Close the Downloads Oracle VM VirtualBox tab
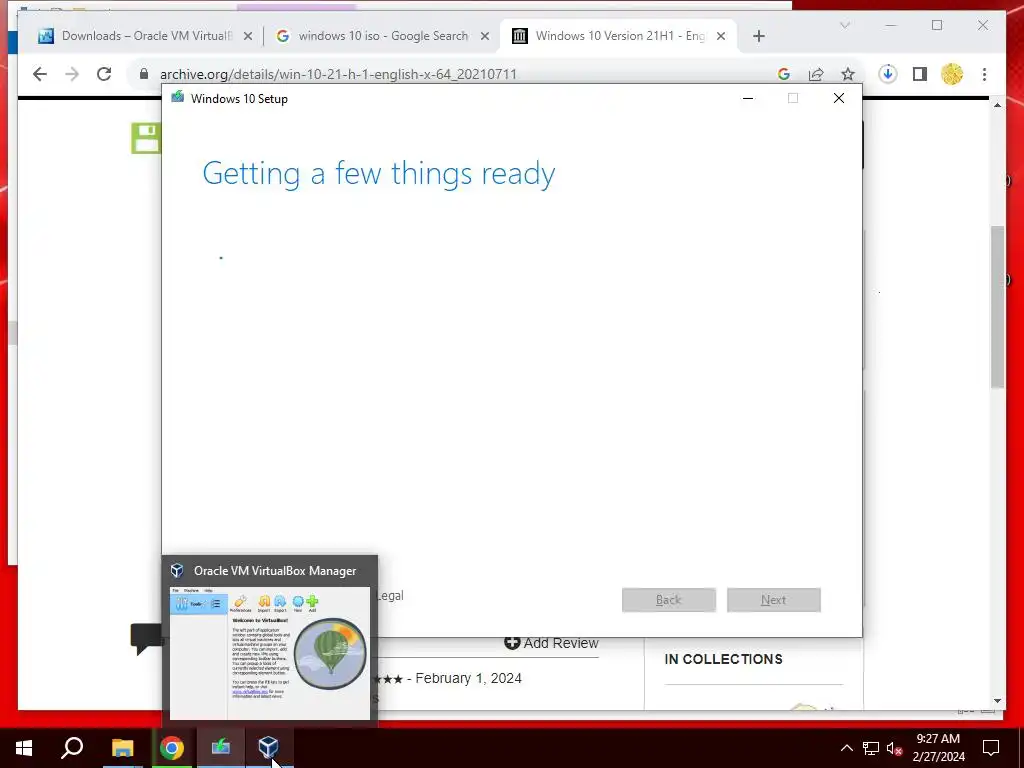Screen dimensions: 1024x768 click(x=248, y=37)
